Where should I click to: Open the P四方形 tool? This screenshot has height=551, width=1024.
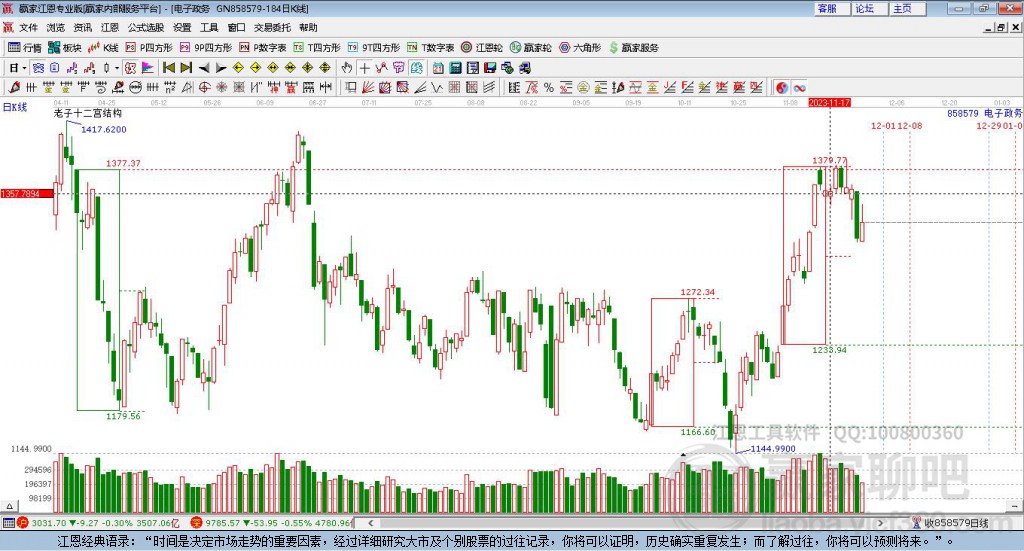[149, 48]
